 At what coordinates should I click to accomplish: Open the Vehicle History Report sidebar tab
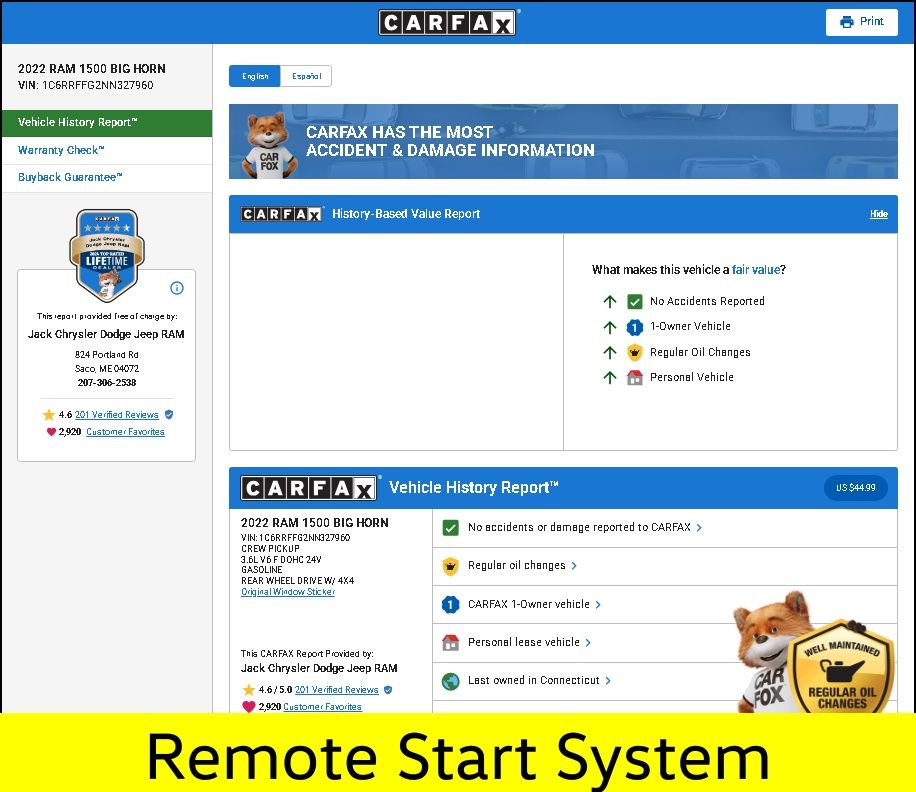click(x=107, y=123)
